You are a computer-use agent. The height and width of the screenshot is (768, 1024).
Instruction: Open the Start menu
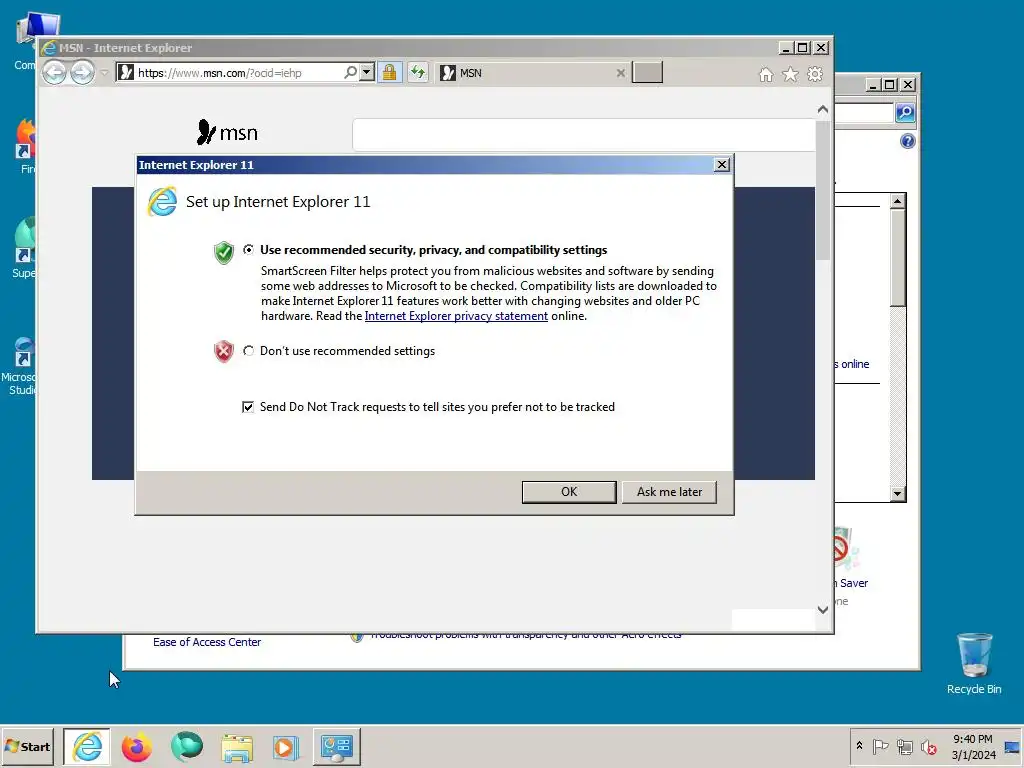pos(27,746)
